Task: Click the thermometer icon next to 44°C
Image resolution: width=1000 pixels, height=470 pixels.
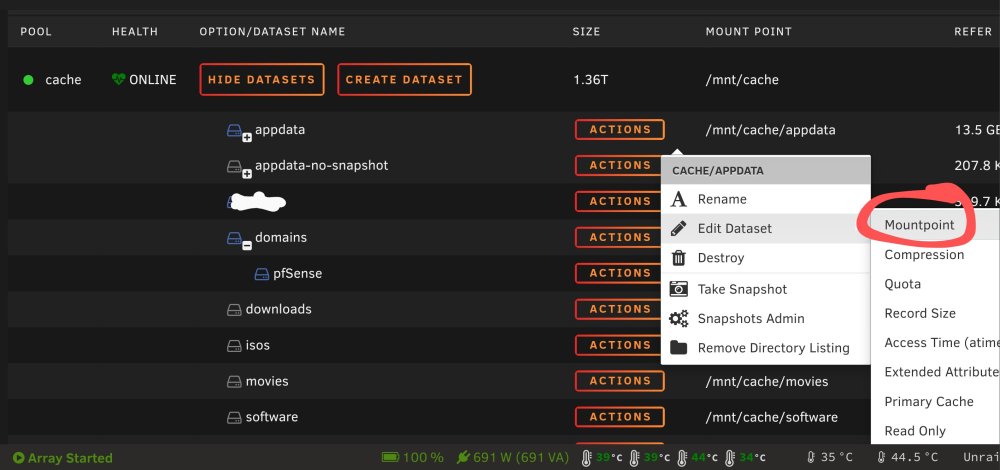Action: tap(682, 457)
